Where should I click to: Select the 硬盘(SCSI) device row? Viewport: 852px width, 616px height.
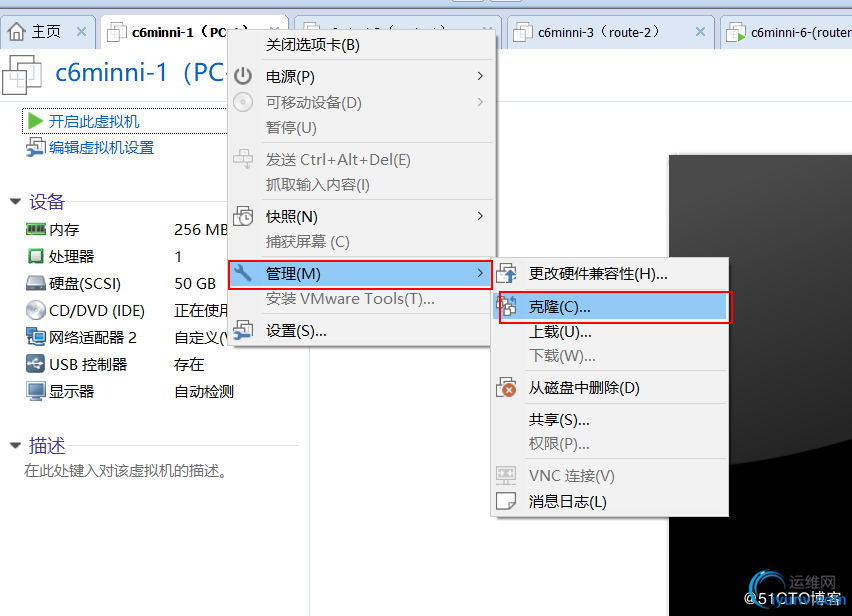click(x=126, y=284)
